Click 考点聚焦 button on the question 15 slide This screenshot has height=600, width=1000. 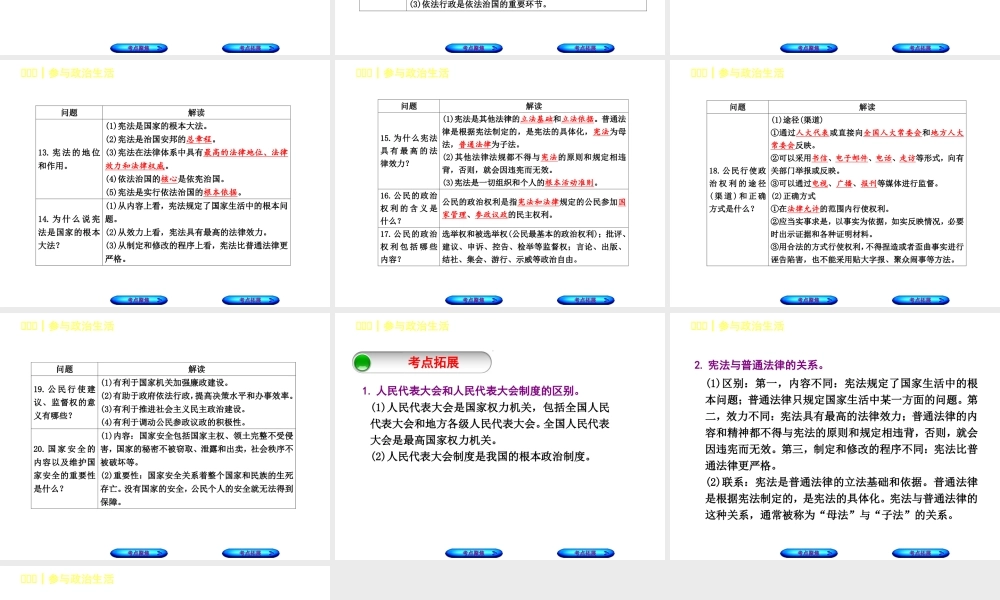(474, 300)
